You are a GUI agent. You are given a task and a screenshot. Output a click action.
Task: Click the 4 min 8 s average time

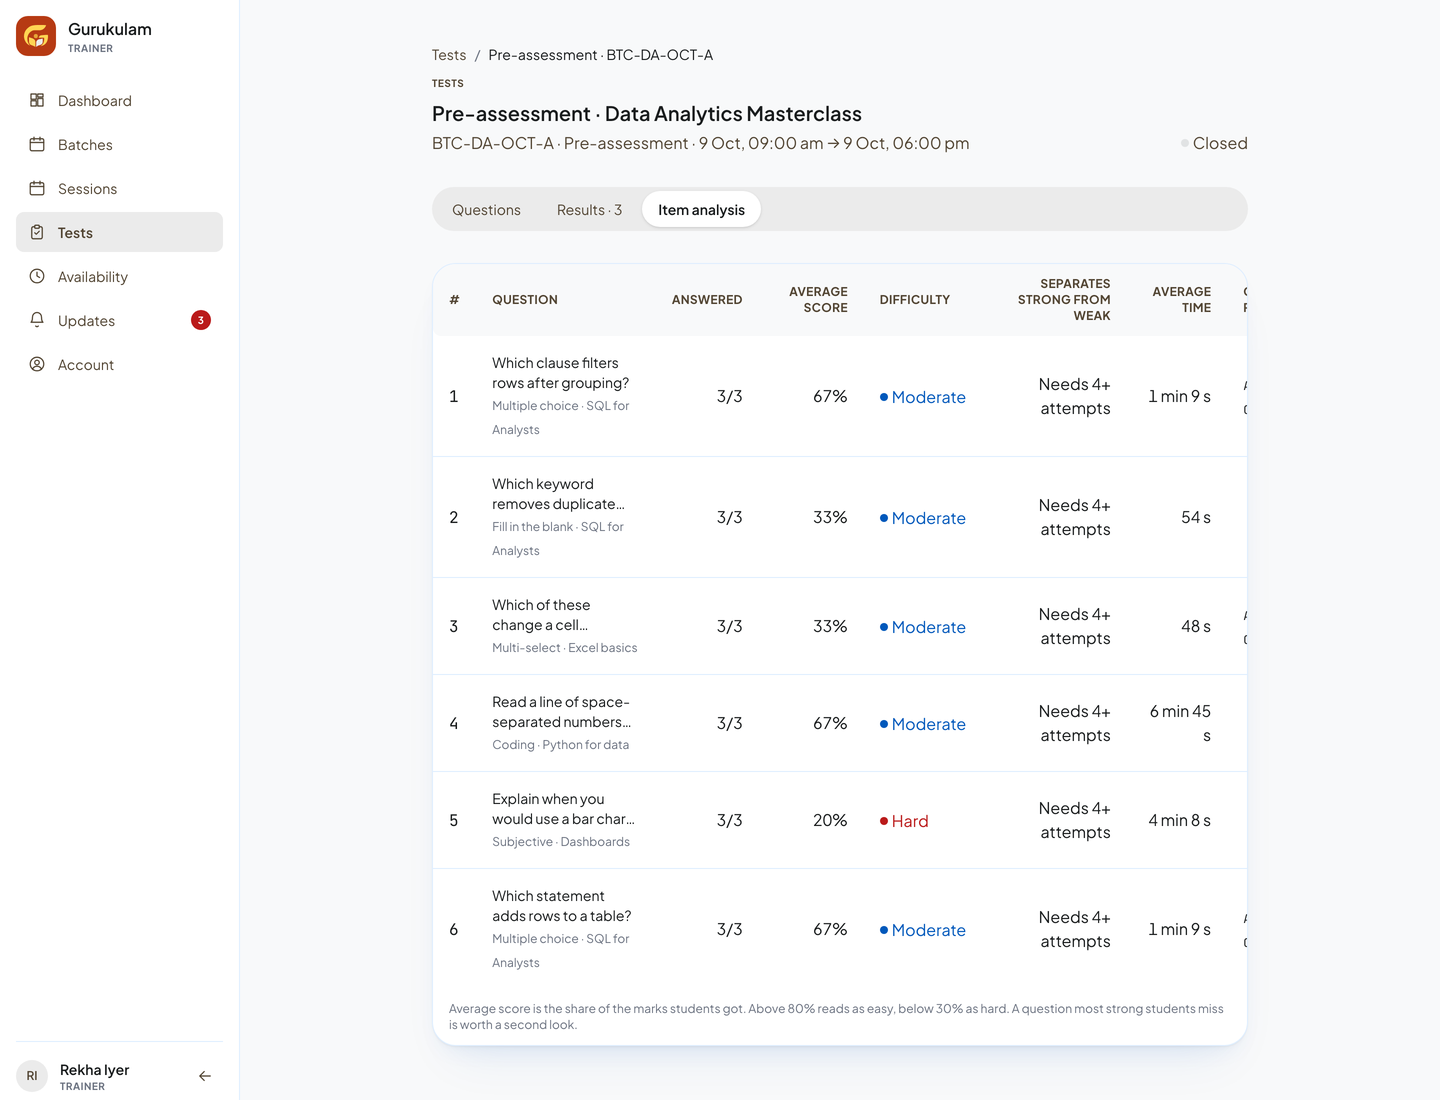click(x=1180, y=820)
